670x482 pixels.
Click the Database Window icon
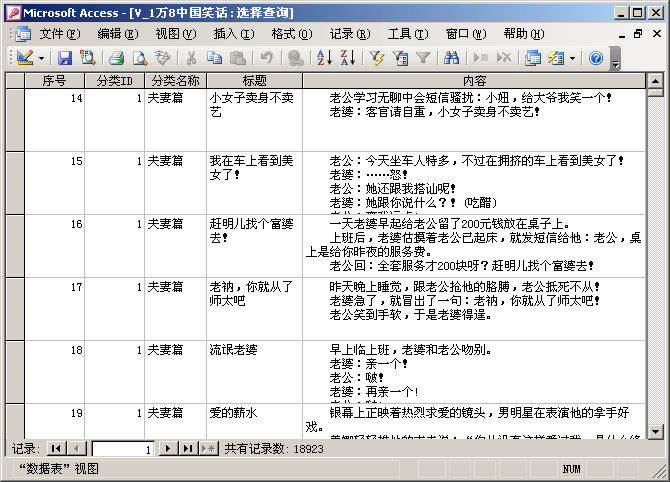[x=533, y=58]
